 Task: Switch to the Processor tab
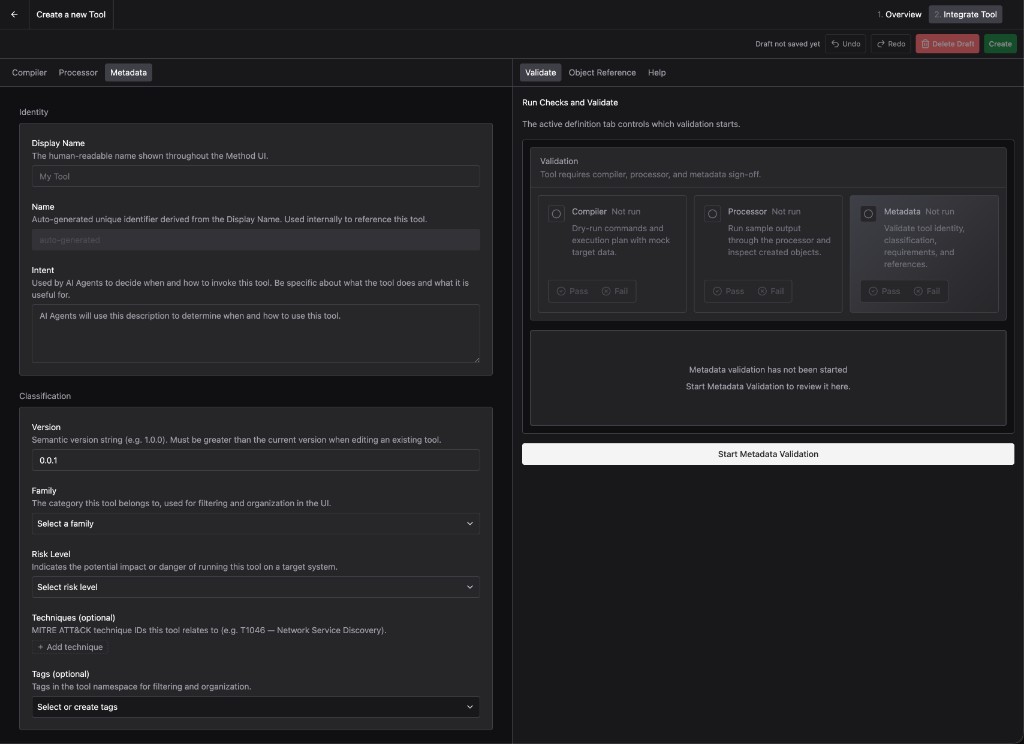(x=78, y=73)
